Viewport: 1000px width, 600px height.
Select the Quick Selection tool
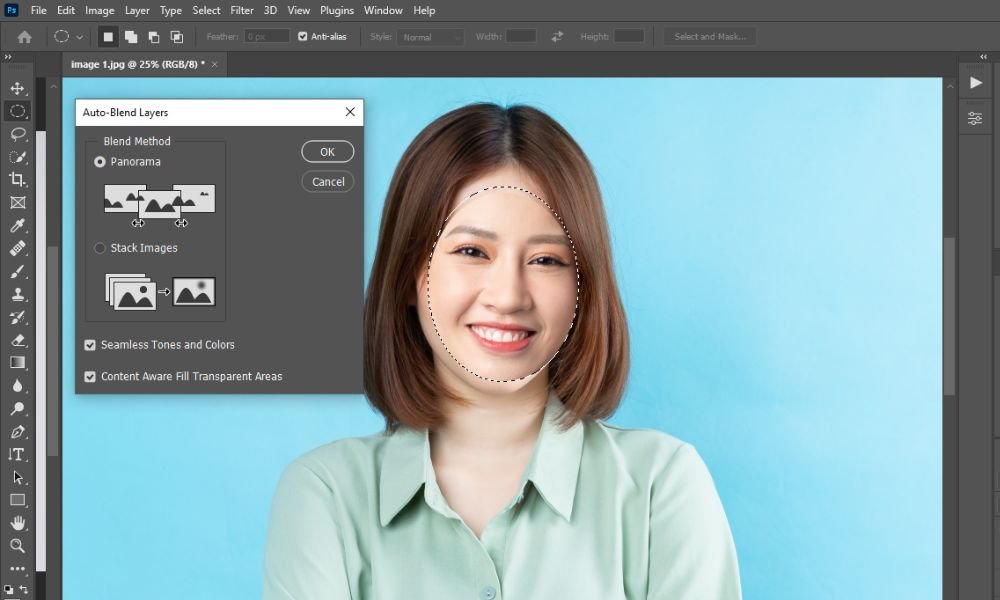coord(17,157)
